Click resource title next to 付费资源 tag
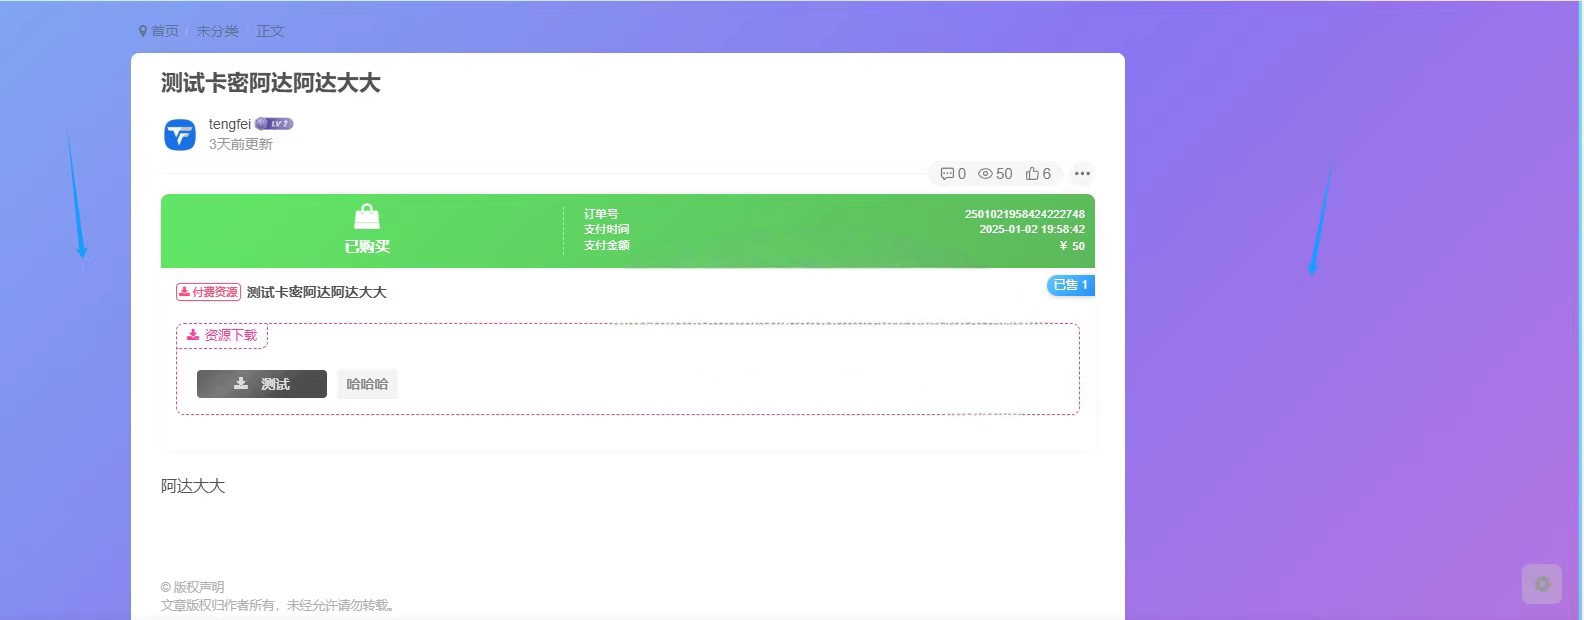The image size is (1584, 620). point(316,292)
